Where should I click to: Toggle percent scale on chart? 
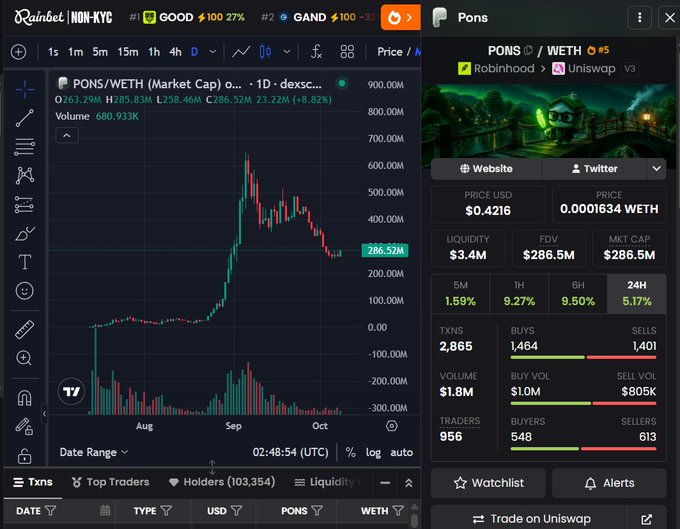tap(350, 453)
